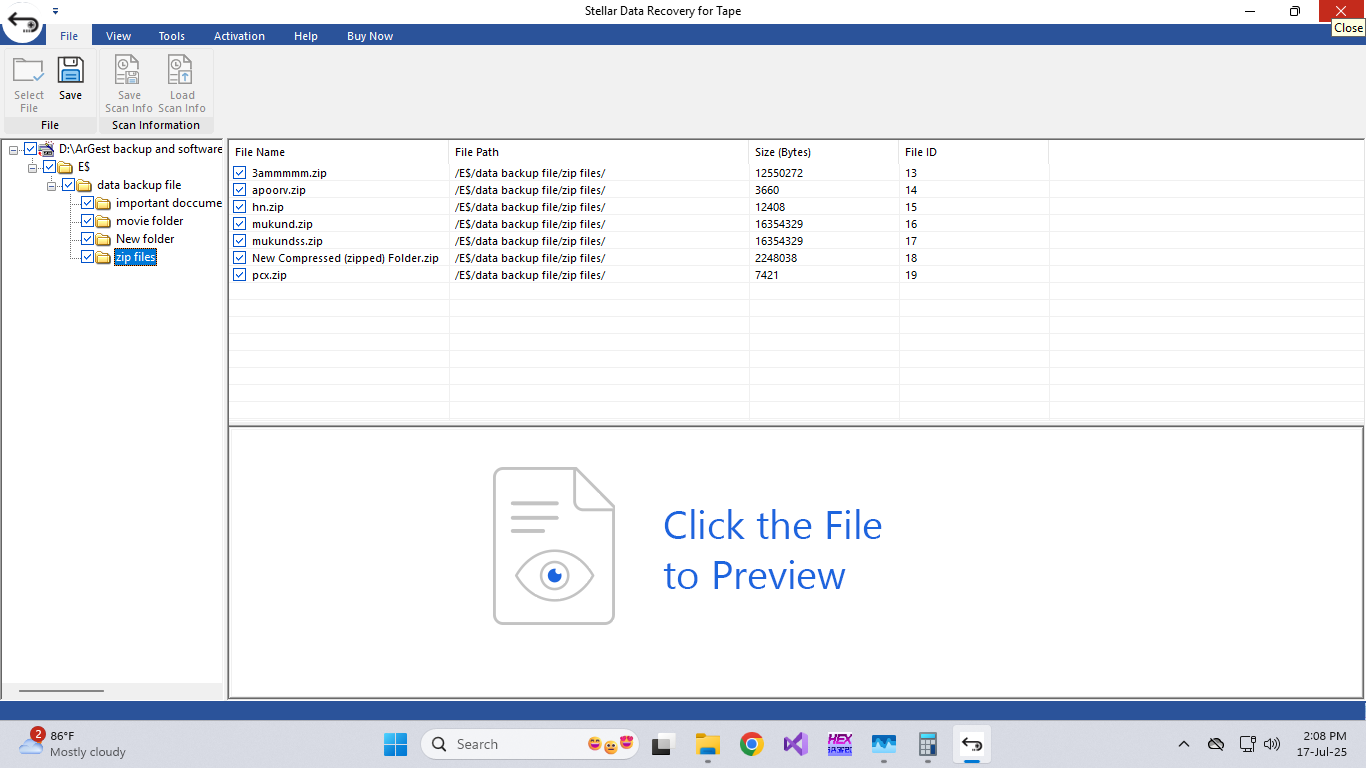Switch to the Activation tab

239,36
